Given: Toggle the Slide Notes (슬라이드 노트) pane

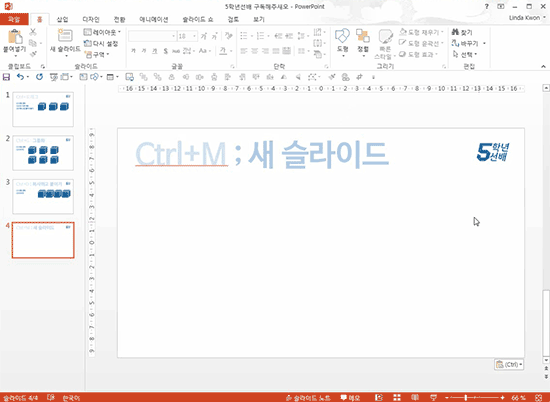Looking at the screenshot, I should (x=308, y=398).
